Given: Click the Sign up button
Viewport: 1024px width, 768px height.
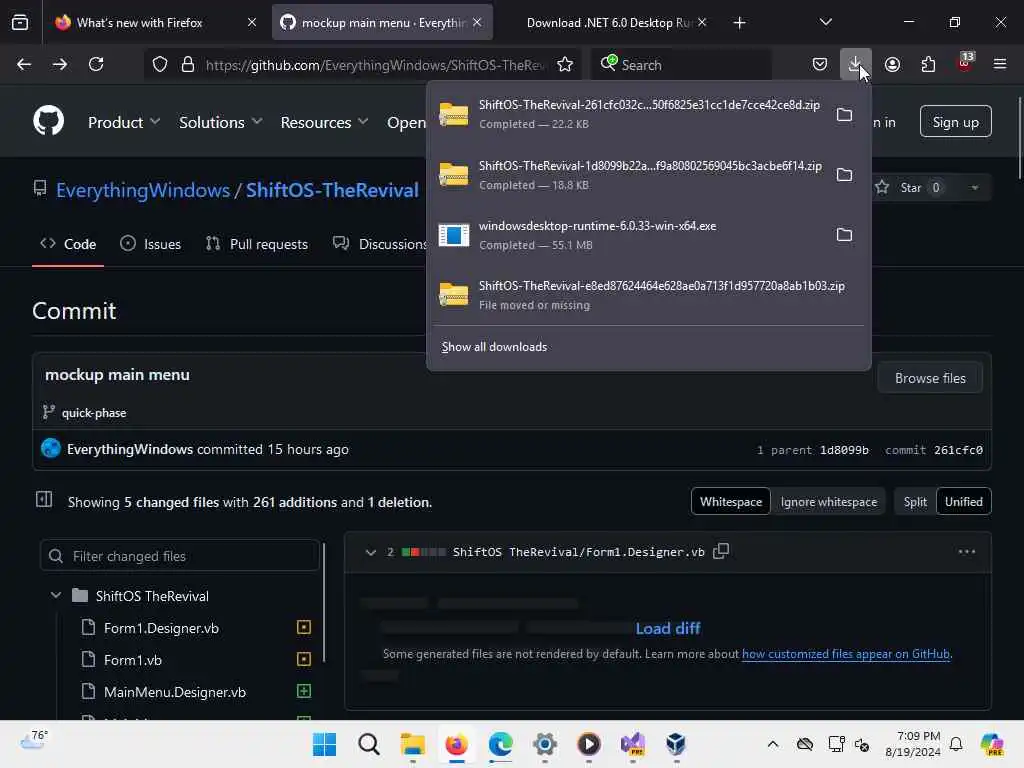Looking at the screenshot, I should pos(955,121).
